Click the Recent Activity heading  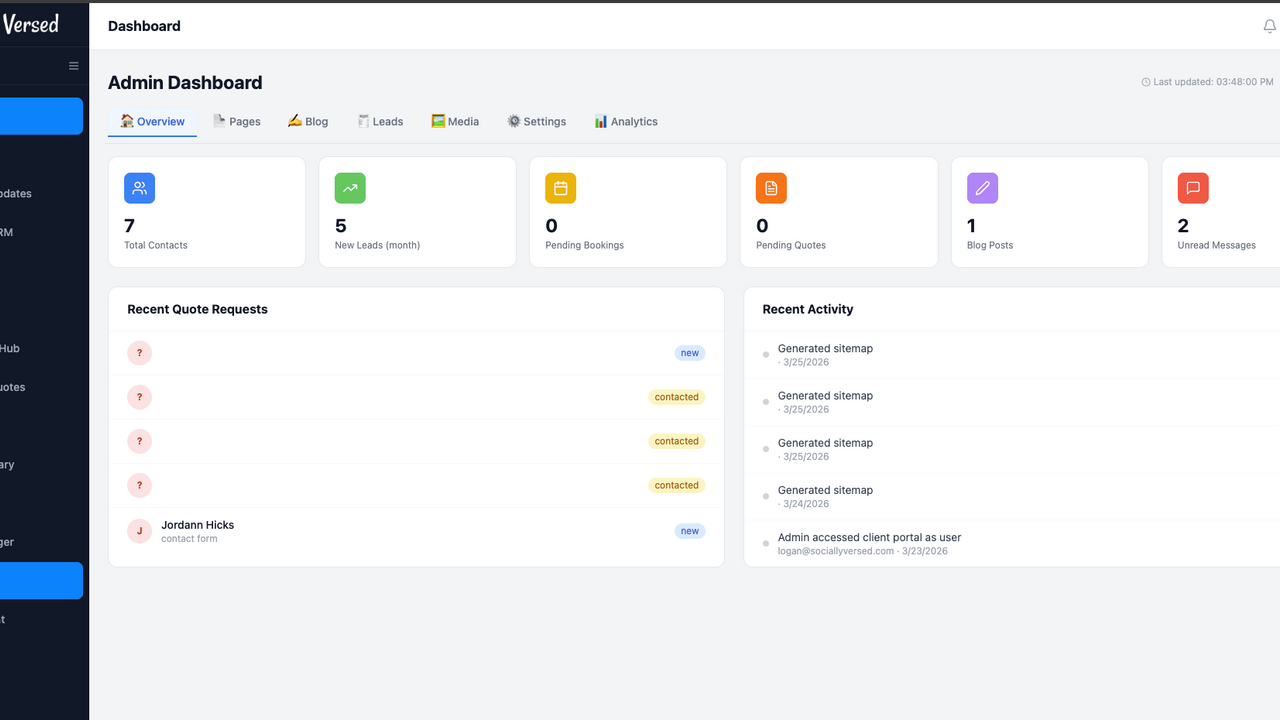pyautogui.click(x=808, y=309)
